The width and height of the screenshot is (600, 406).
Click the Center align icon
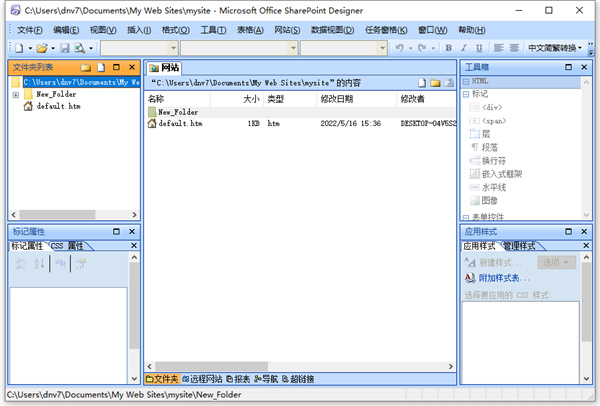tap(514, 48)
